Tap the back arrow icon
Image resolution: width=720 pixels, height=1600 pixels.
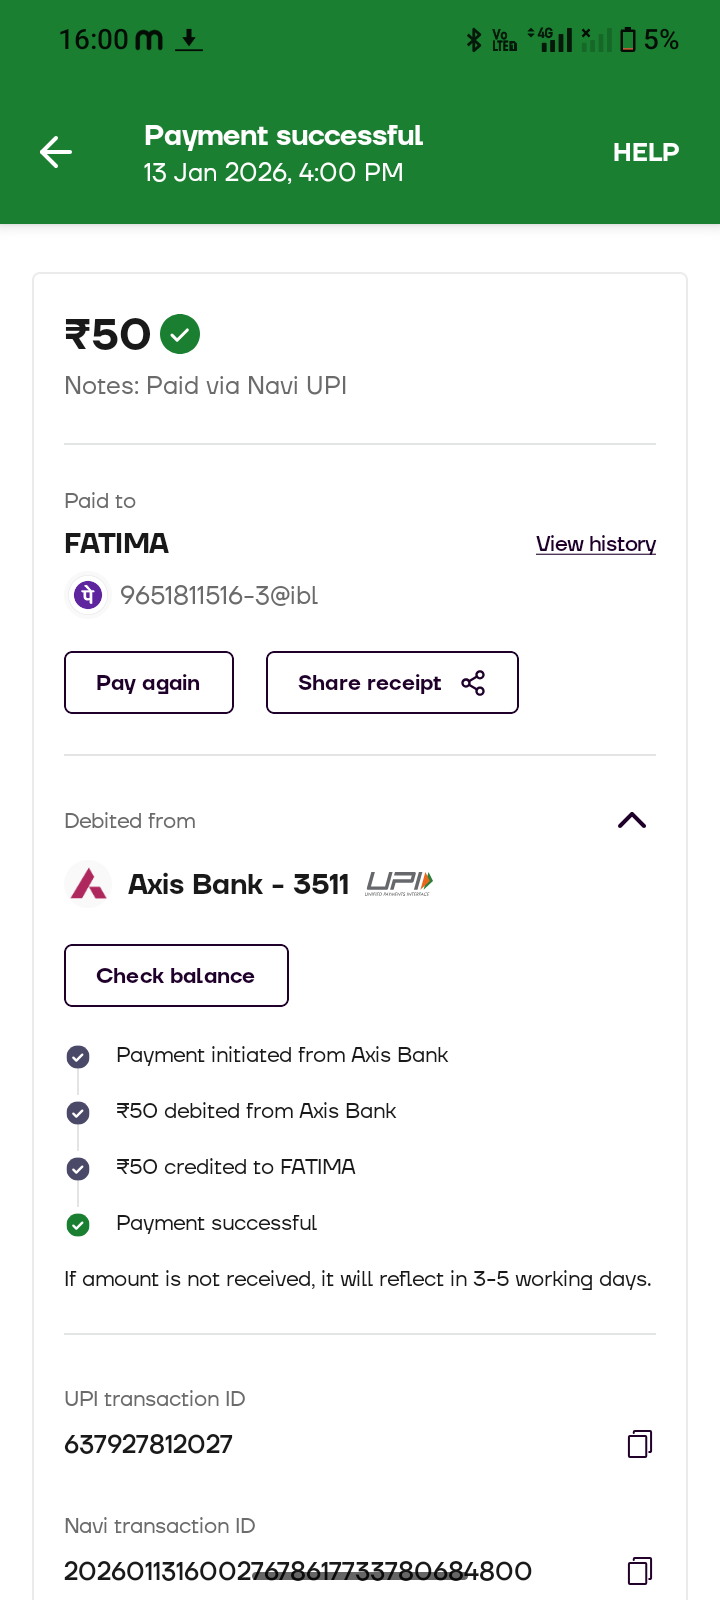[56, 152]
